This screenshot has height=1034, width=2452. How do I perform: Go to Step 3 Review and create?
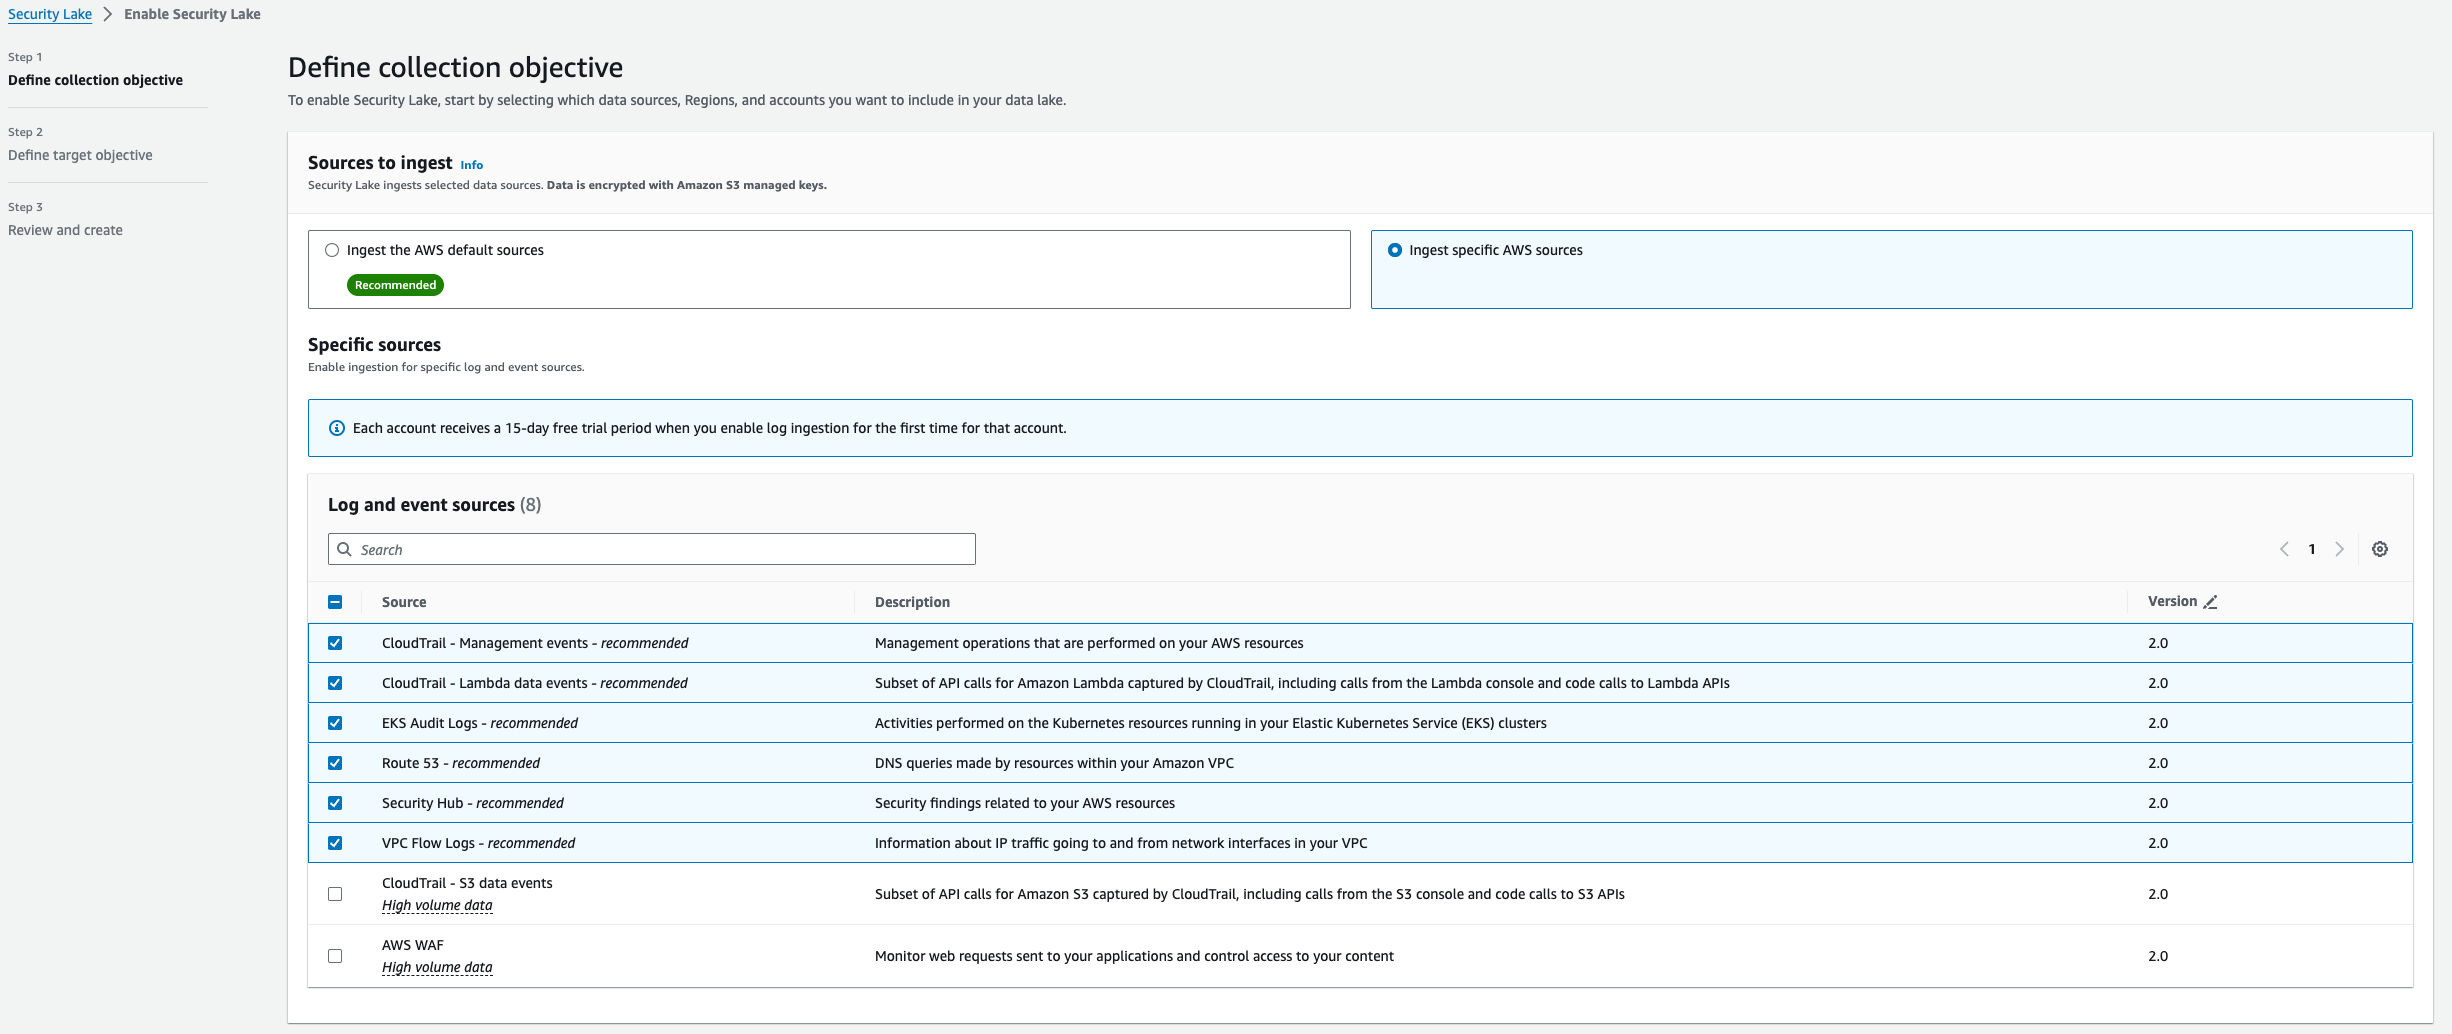point(65,230)
